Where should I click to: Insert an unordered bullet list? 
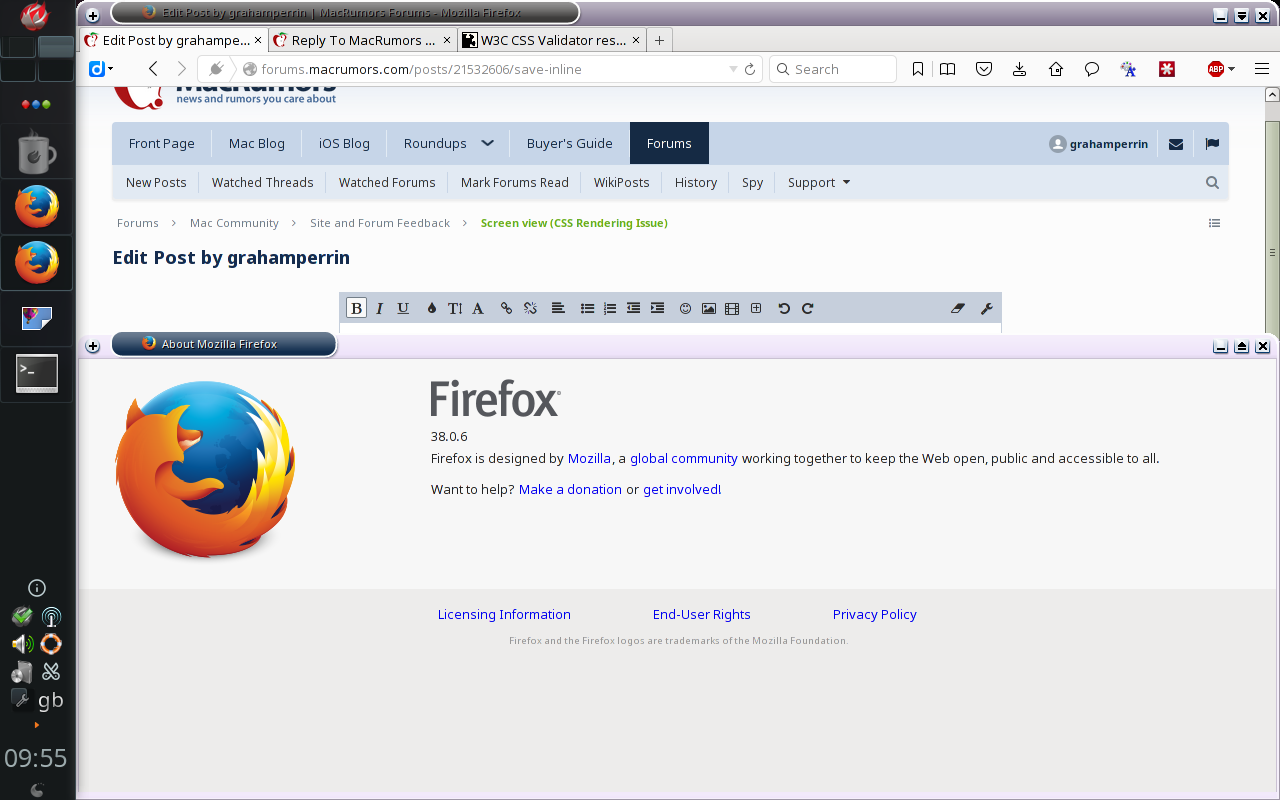(587, 308)
